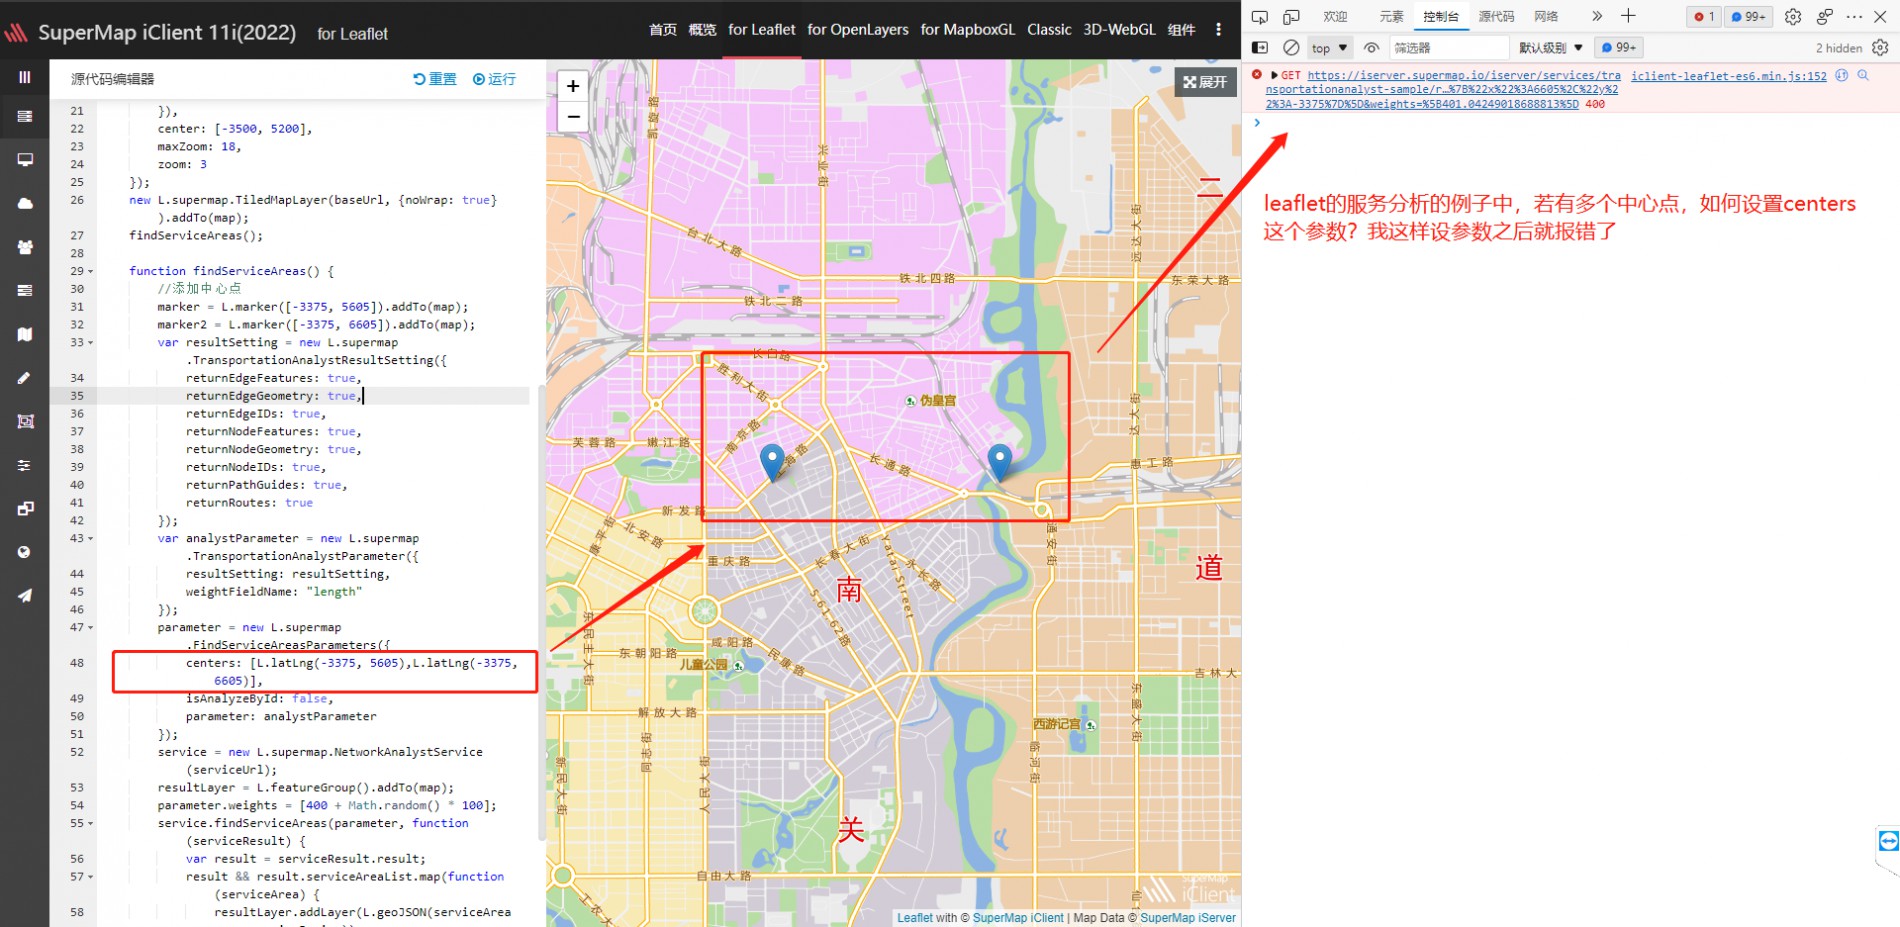Open the globe sidebar category
The image size is (1900, 927).
pos(25,552)
